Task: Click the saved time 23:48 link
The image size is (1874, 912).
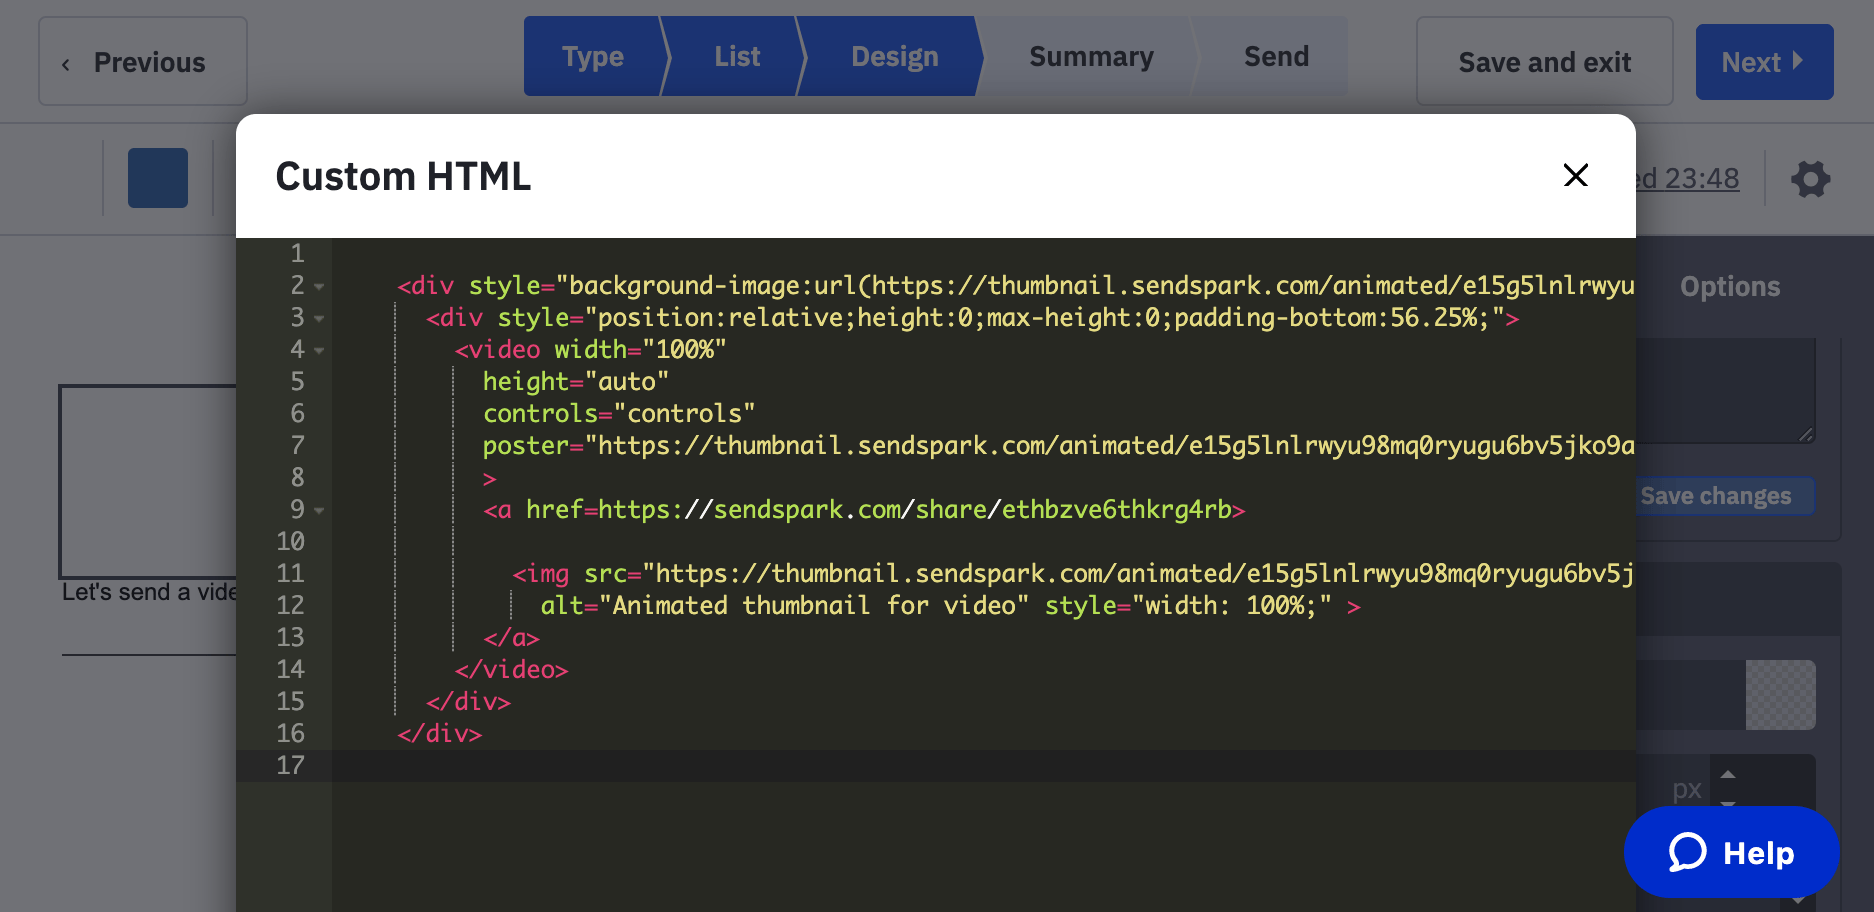Action: 1688,179
